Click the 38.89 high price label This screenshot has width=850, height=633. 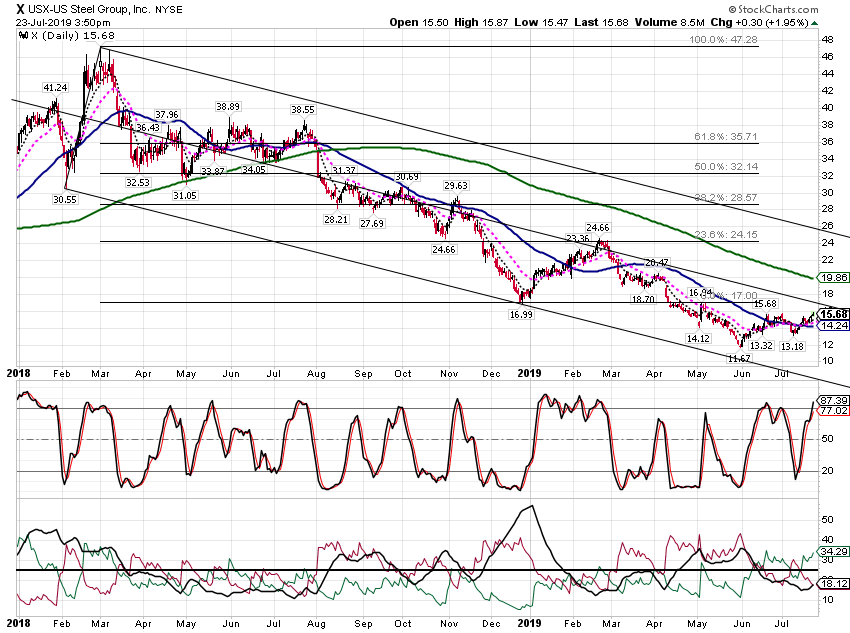tap(228, 107)
